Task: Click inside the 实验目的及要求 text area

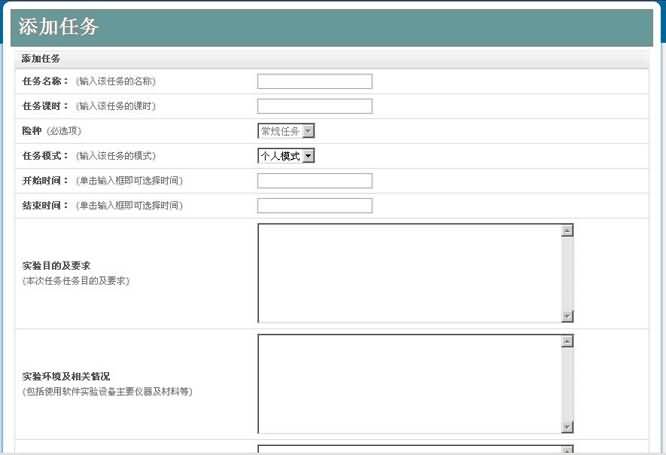Action: tap(409, 273)
